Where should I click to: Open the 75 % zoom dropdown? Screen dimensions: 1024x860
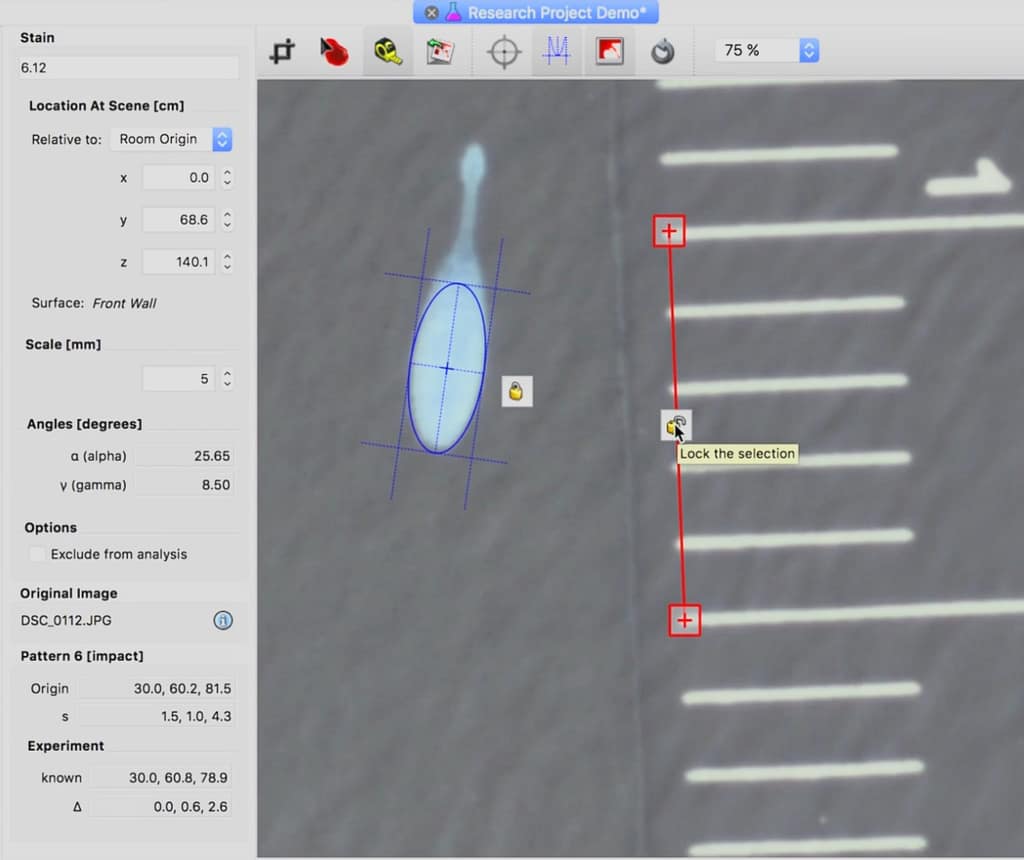click(766, 50)
